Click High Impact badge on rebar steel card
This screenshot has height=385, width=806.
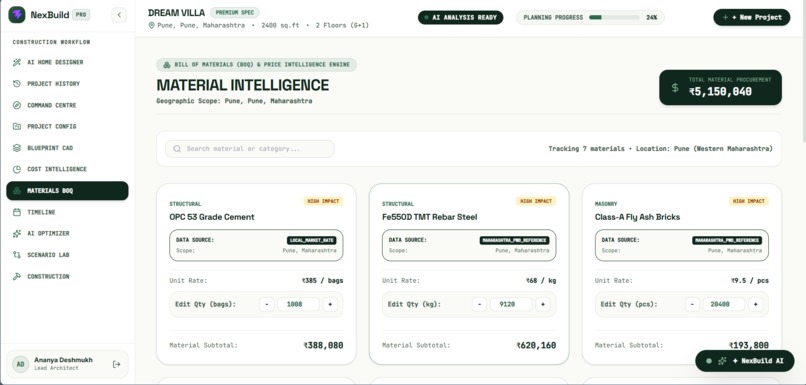click(x=536, y=201)
